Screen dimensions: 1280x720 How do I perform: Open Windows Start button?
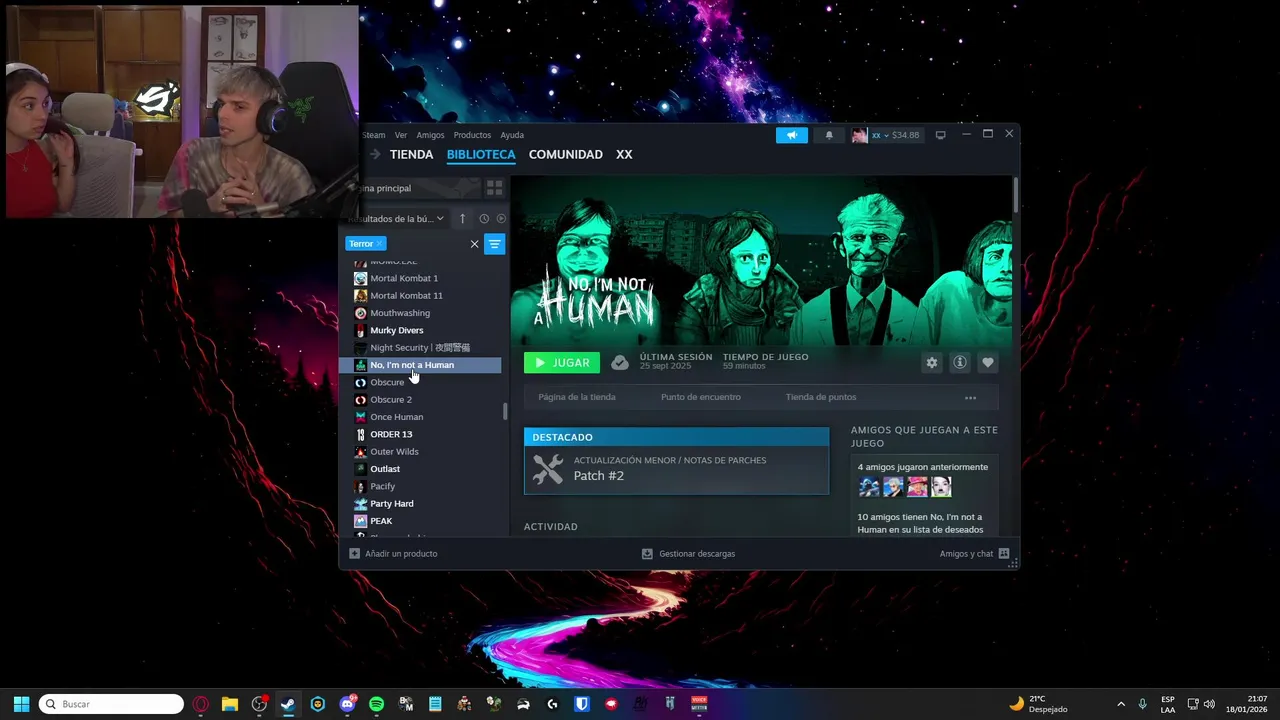tap(21, 704)
